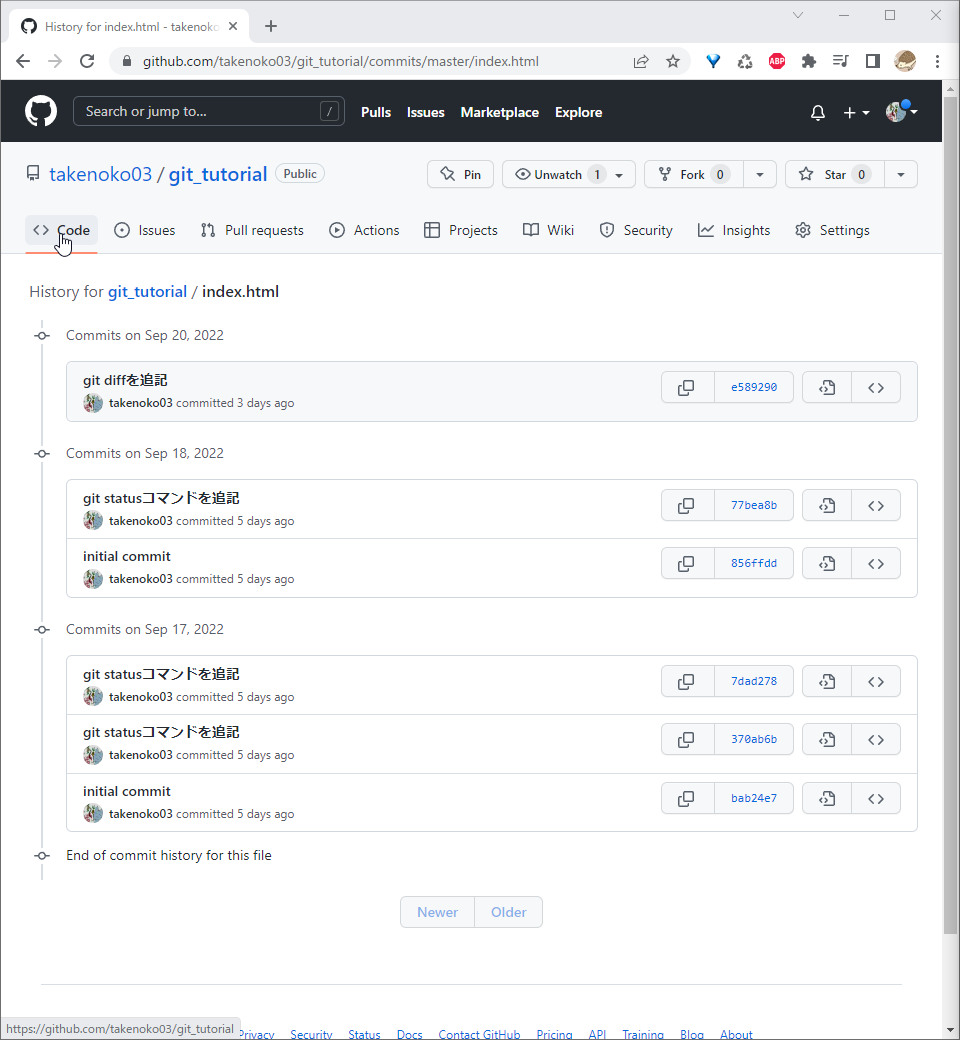View file at commit bab24e7

[x=827, y=798]
